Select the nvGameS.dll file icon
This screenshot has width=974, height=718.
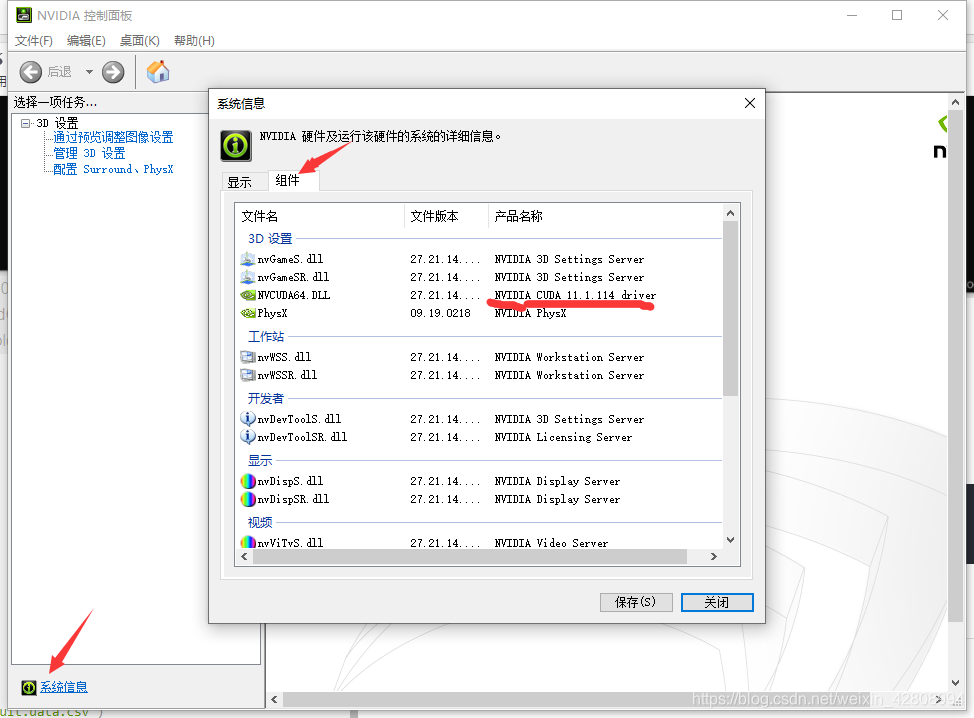point(248,259)
